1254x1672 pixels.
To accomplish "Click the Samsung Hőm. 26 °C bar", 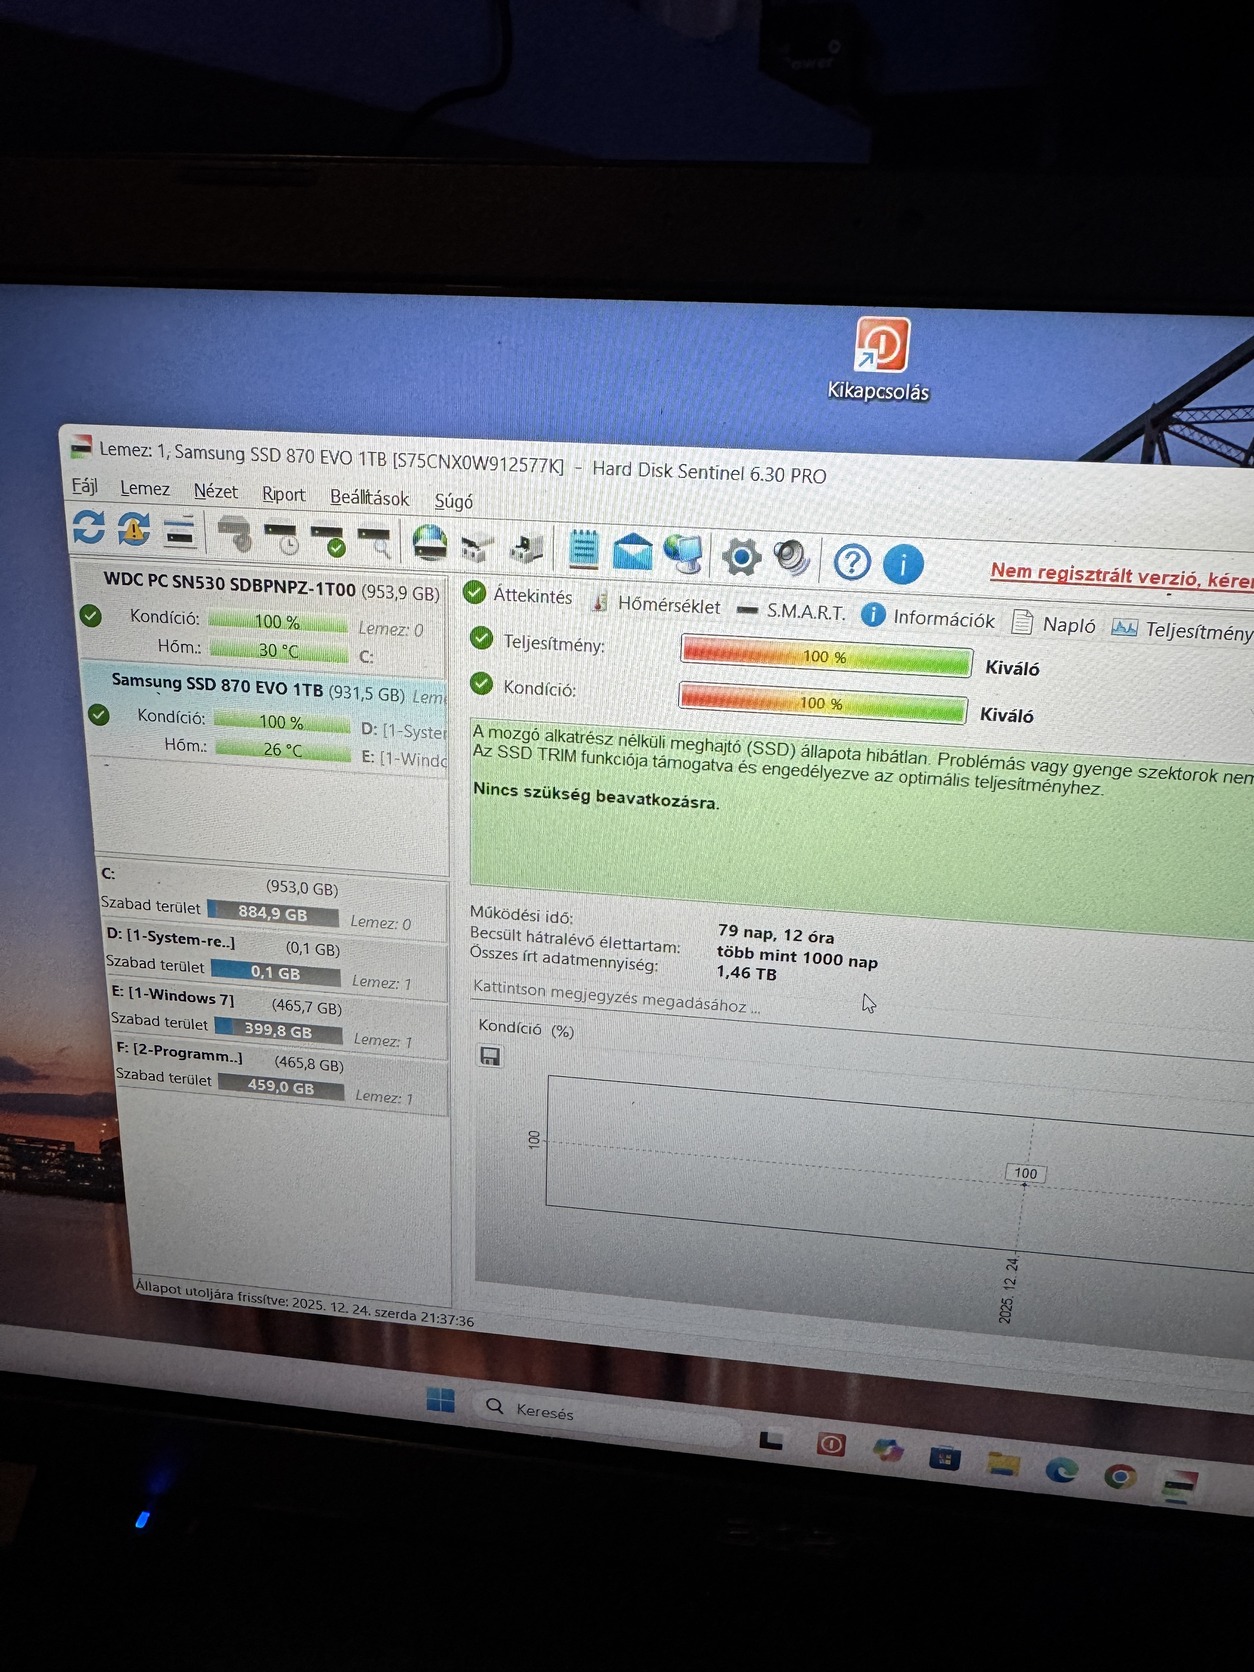I will click(x=283, y=749).
